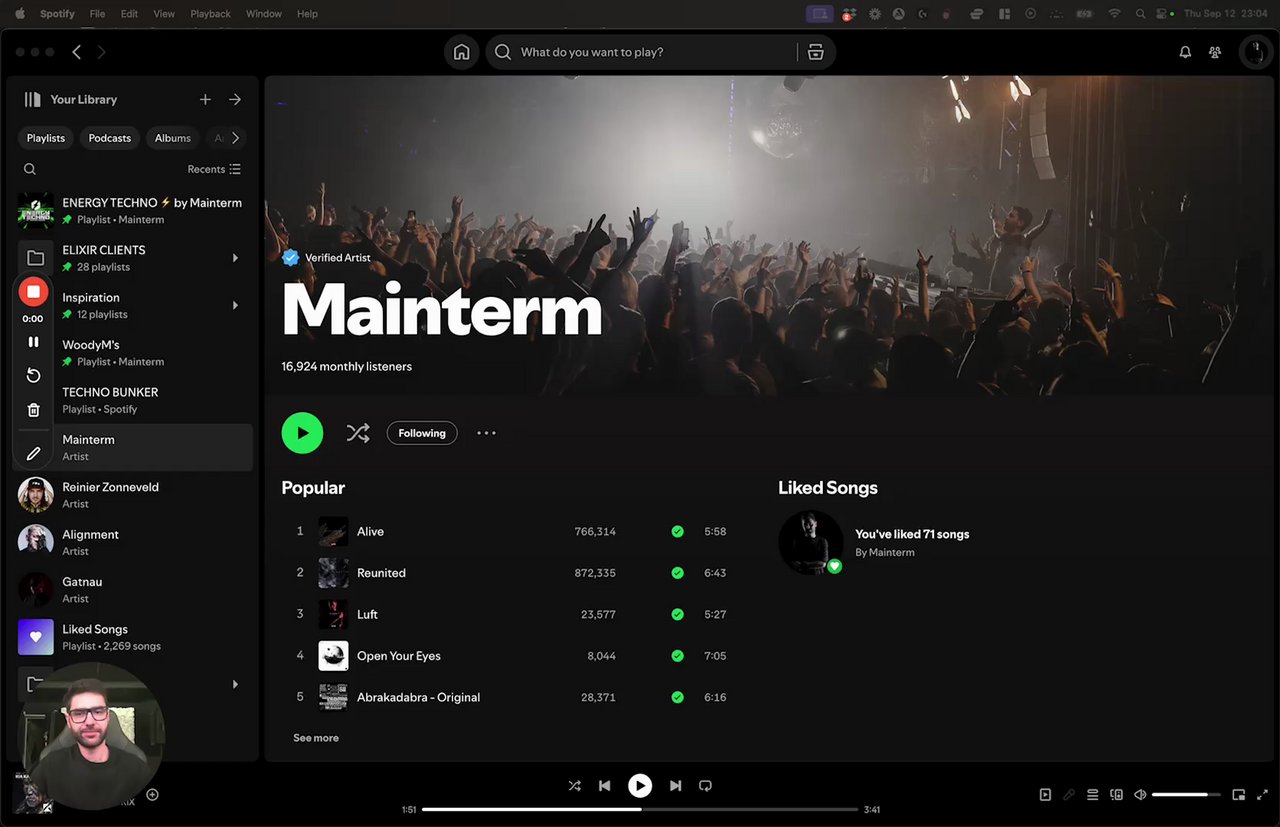Open You've liked 71 songs

coord(912,534)
